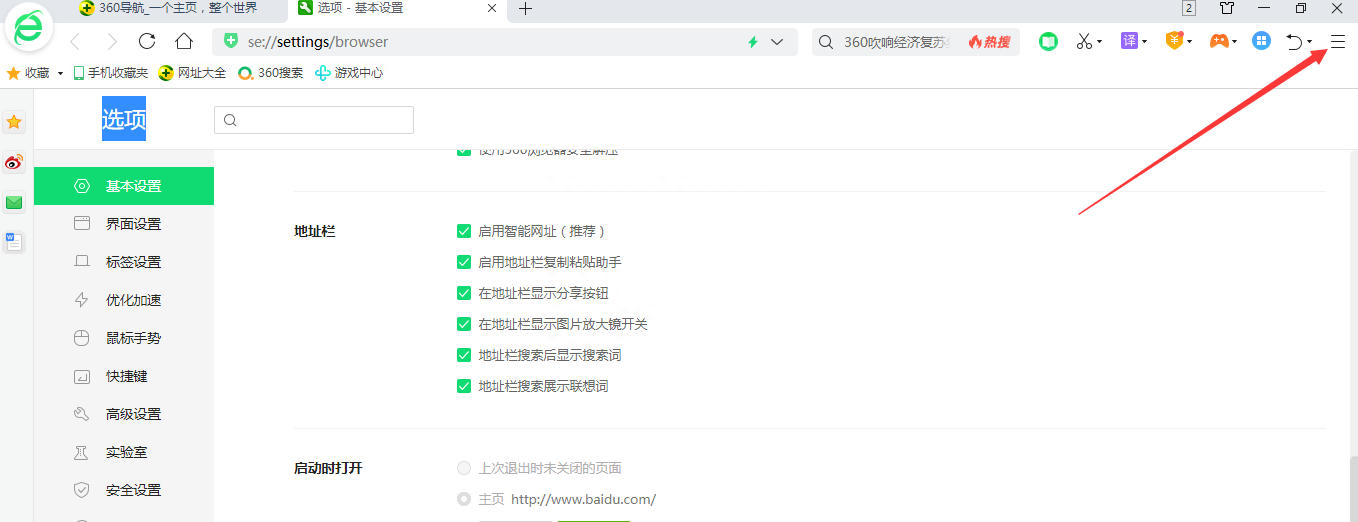Open 优化加速 settings section
This screenshot has height=522, width=1358.
(124, 300)
